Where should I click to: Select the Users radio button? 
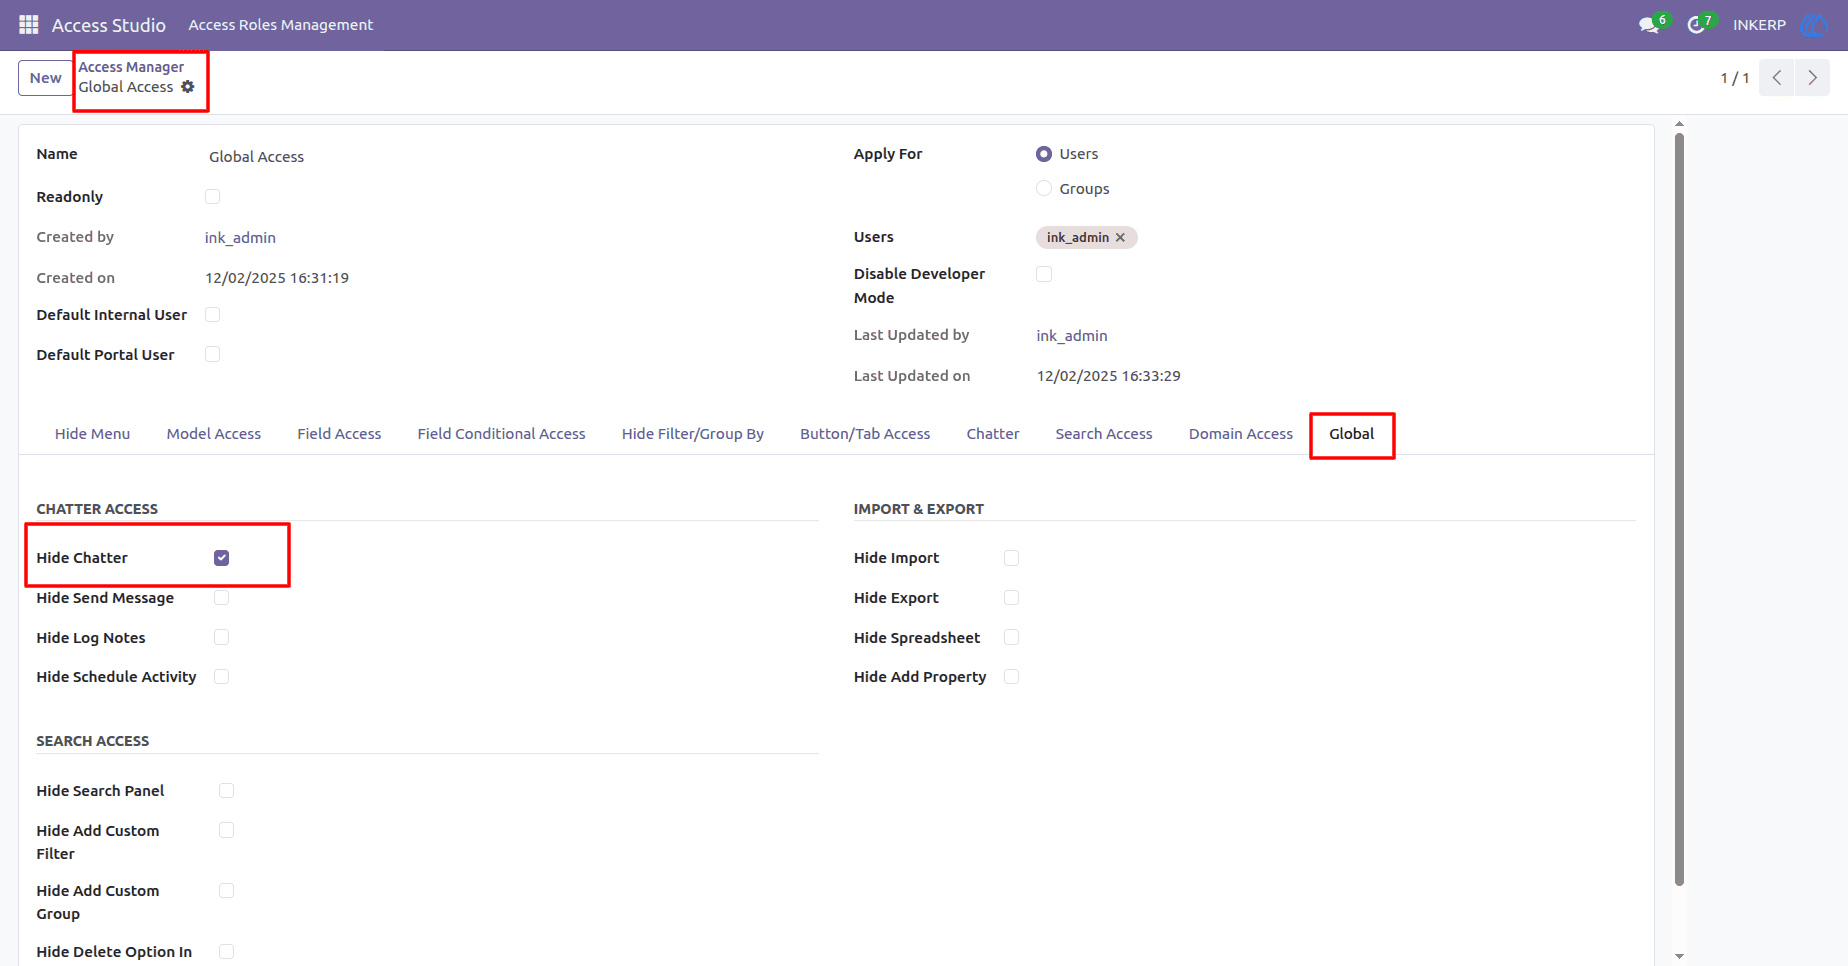click(x=1044, y=154)
